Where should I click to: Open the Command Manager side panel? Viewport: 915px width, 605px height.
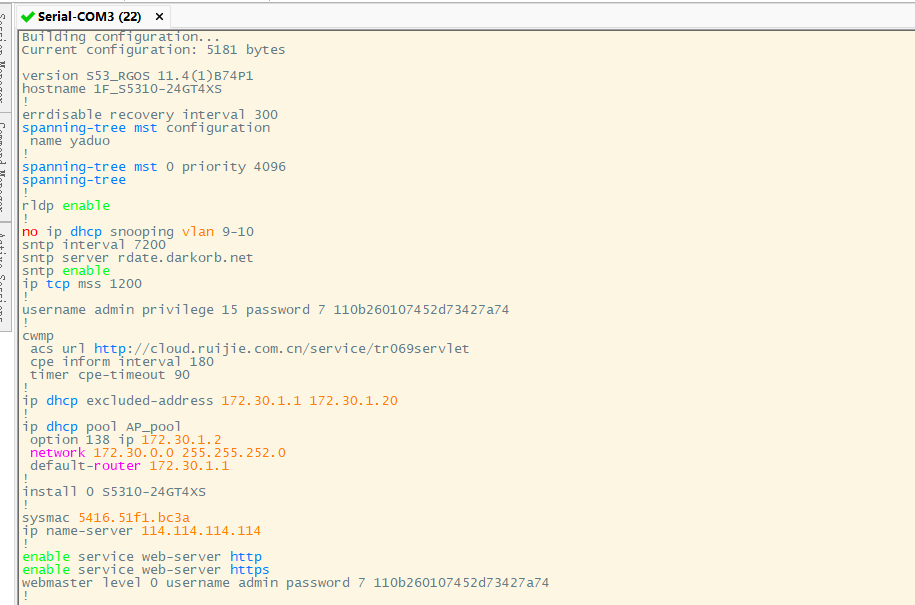click(x=4, y=165)
